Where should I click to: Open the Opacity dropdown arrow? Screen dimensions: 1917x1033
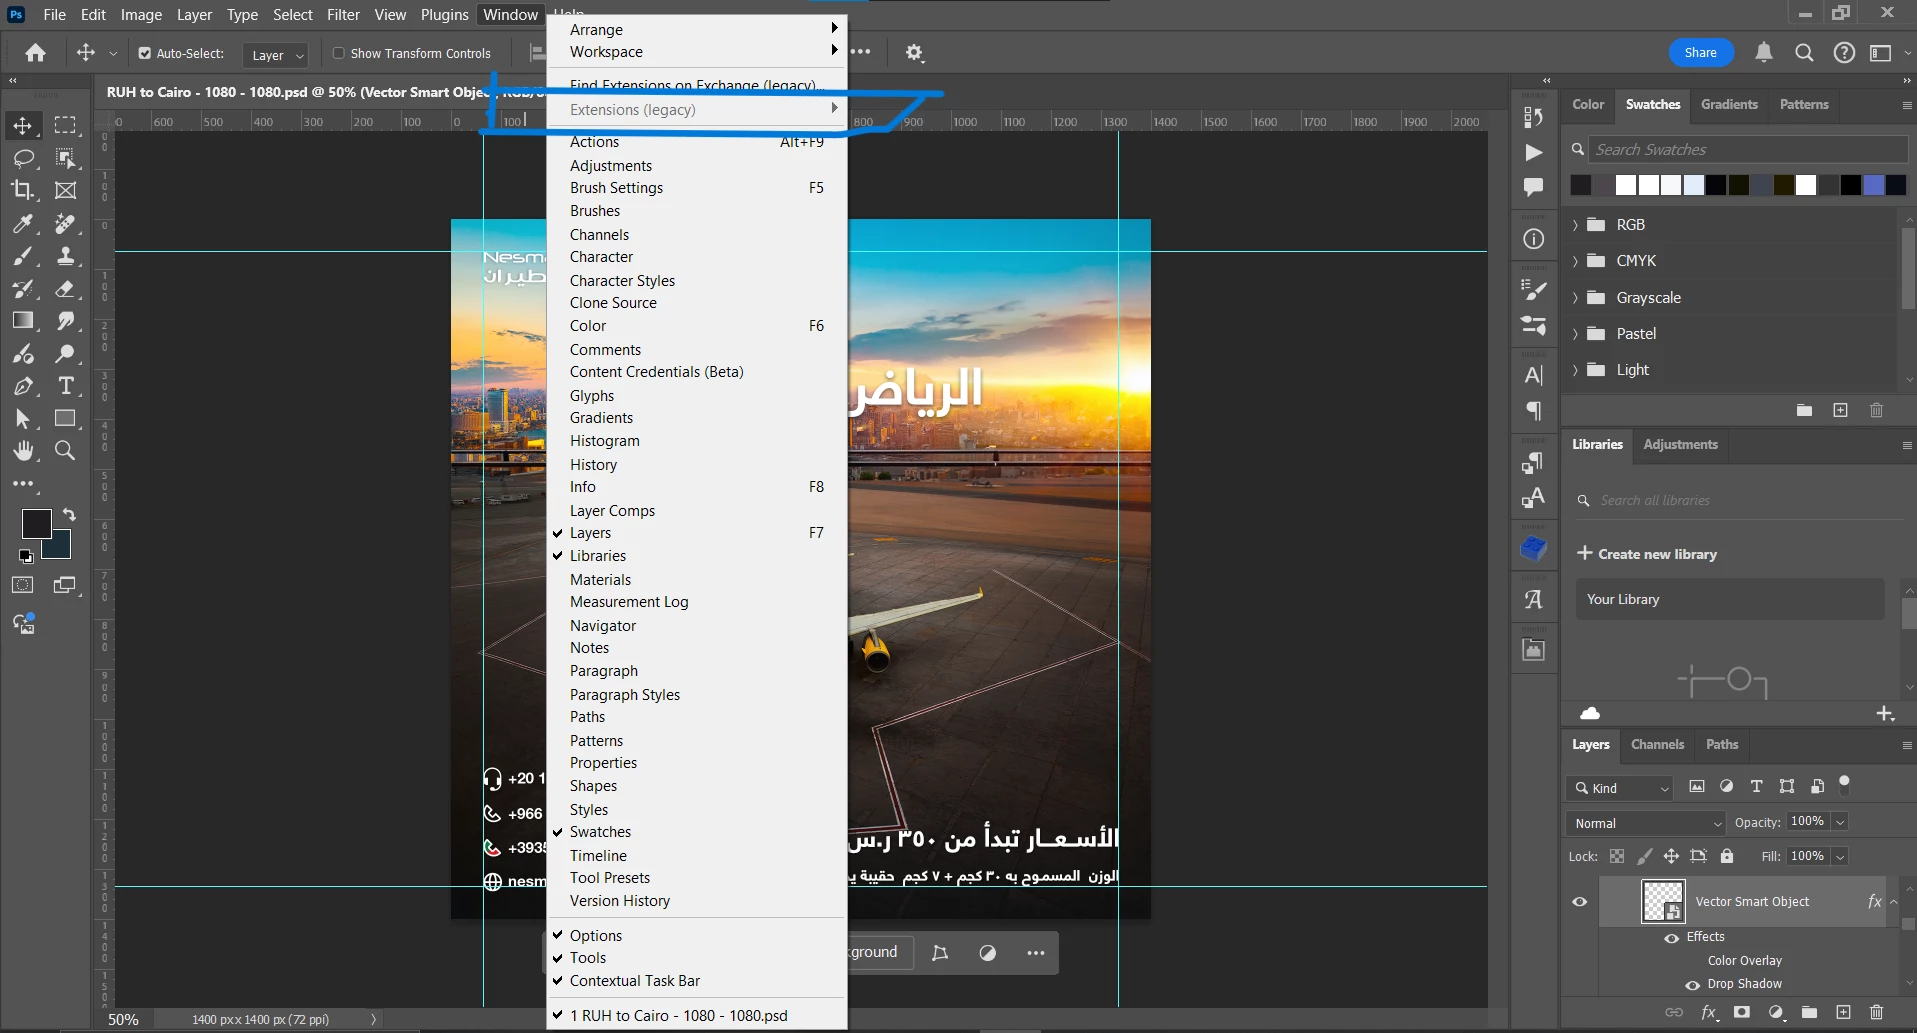click(x=1840, y=822)
